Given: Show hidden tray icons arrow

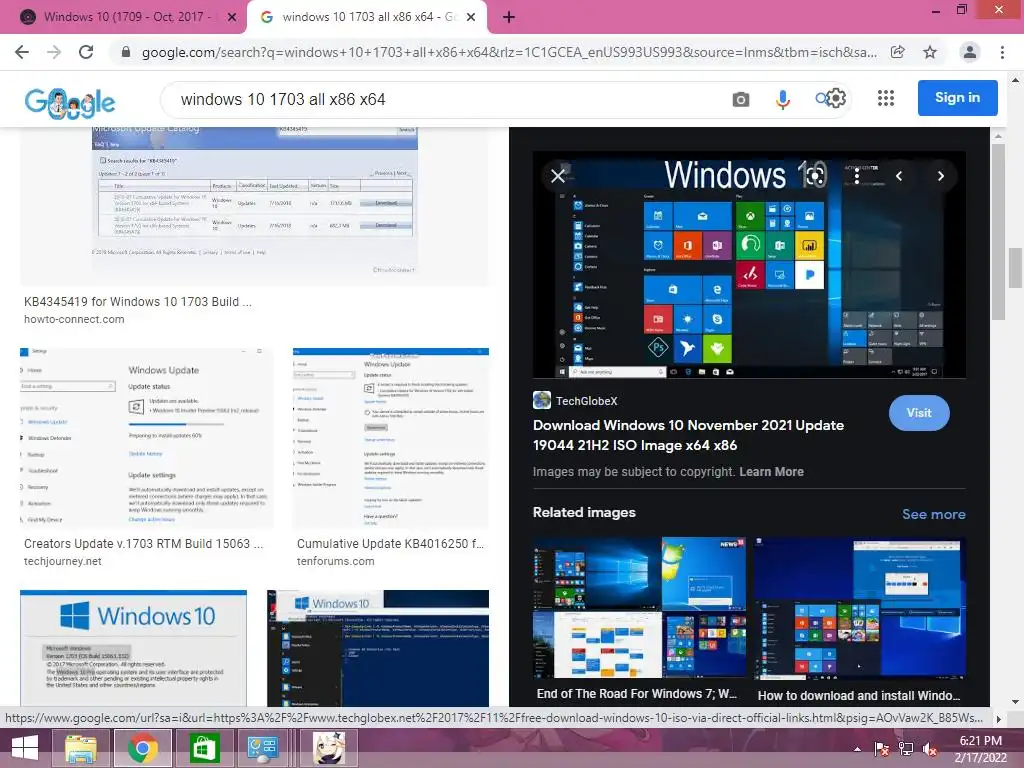Looking at the screenshot, I should click(x=857, y=748).
